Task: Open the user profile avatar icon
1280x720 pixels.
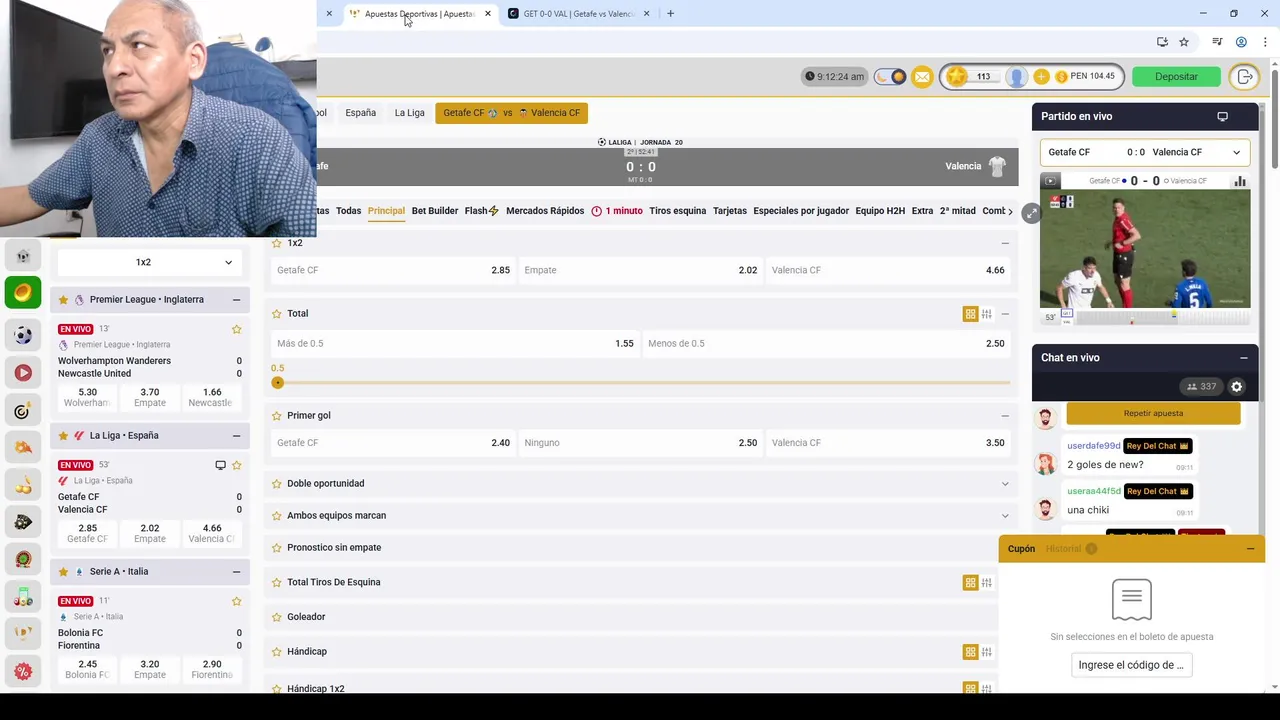Action: [1016, 77]
